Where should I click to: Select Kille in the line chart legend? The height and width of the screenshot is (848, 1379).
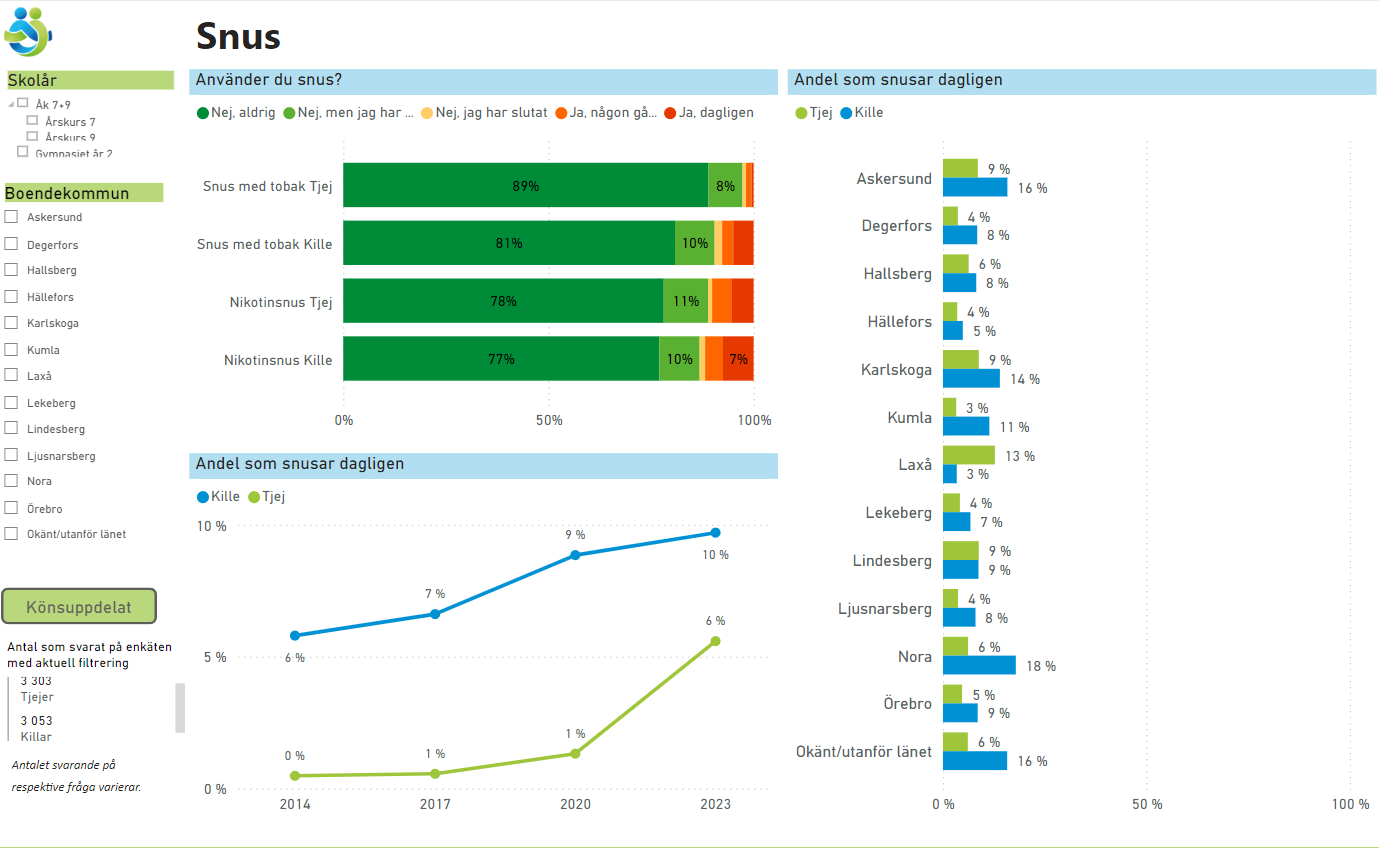(218, 497)
